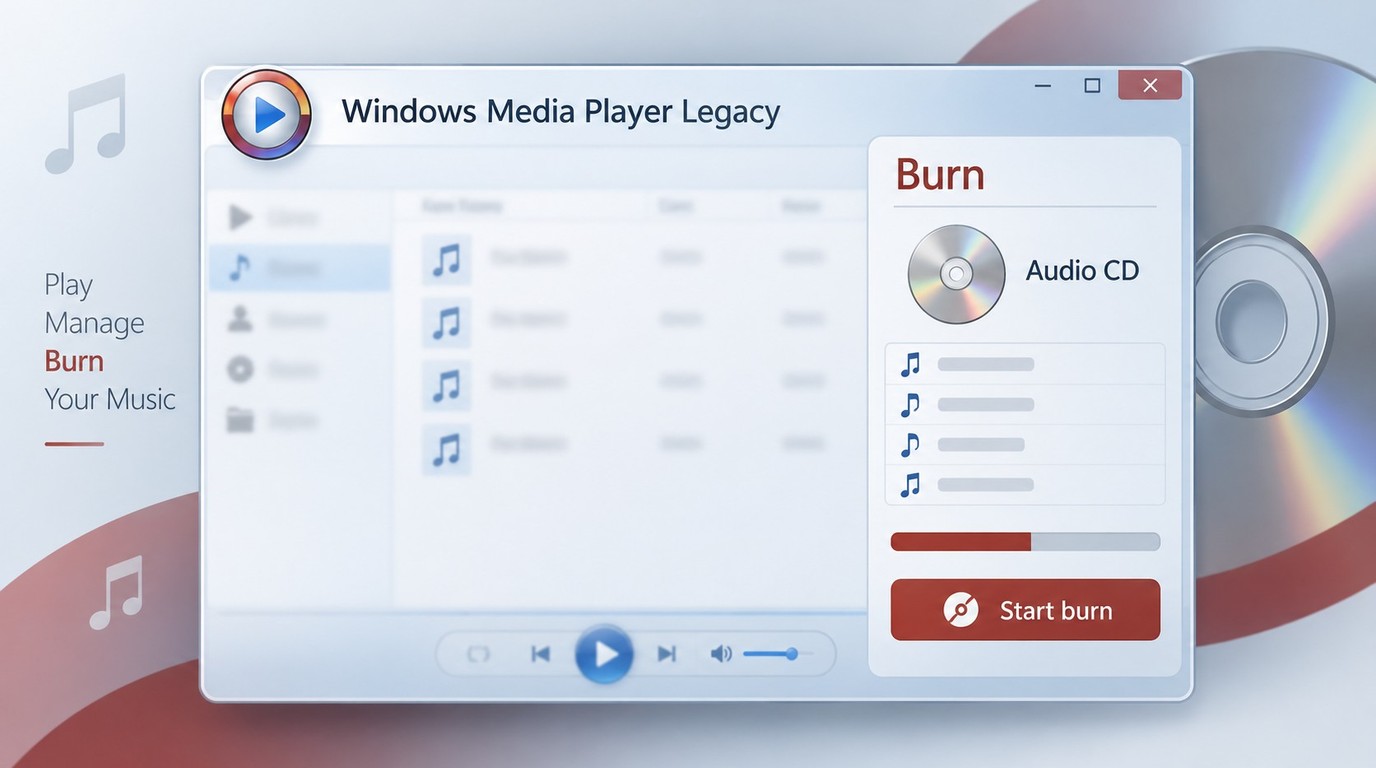The height and width of the screenshot is (768, 1376).
Task: Click the disc icon on the Start burn button
Action: click(961, 610)
